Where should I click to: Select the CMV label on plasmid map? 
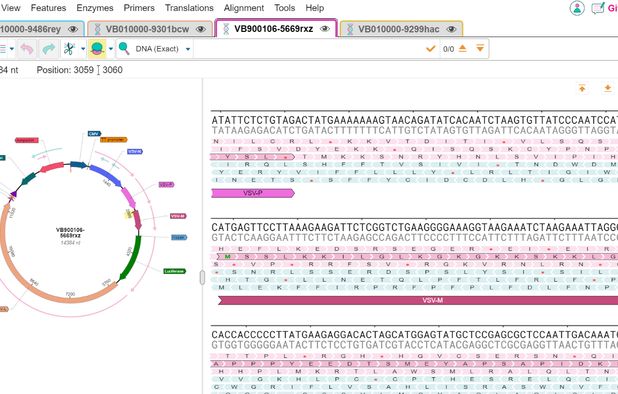click(x=94, y=134)
